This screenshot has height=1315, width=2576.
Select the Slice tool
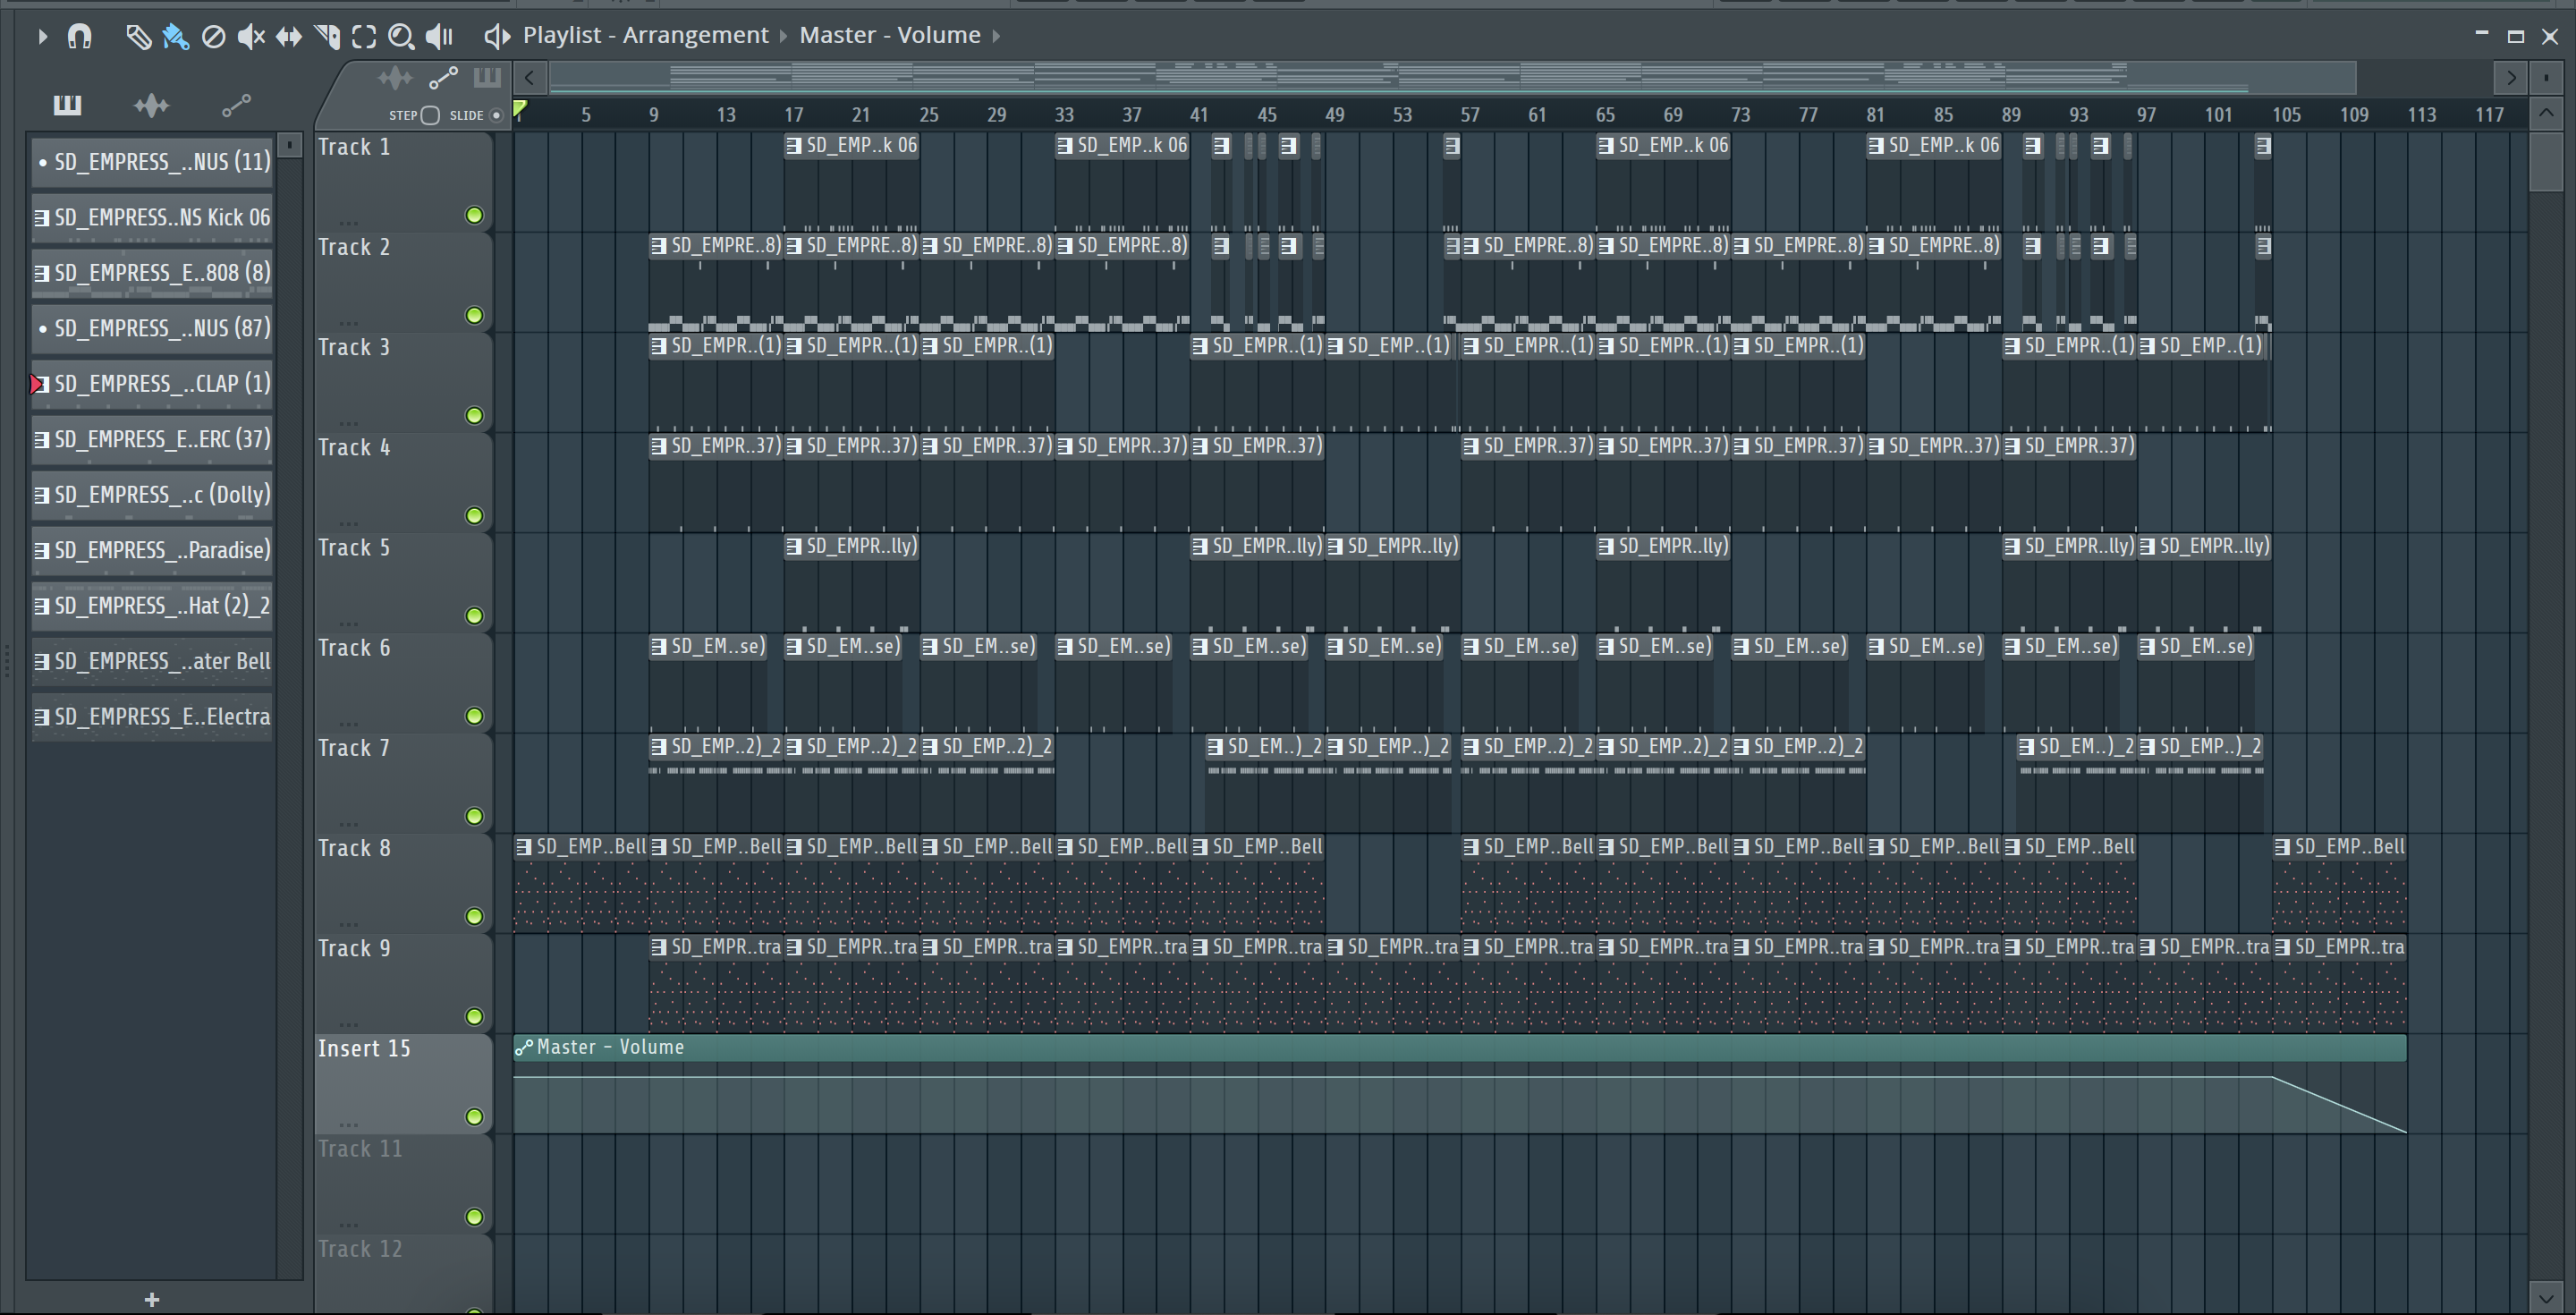[x=327, y=36]
